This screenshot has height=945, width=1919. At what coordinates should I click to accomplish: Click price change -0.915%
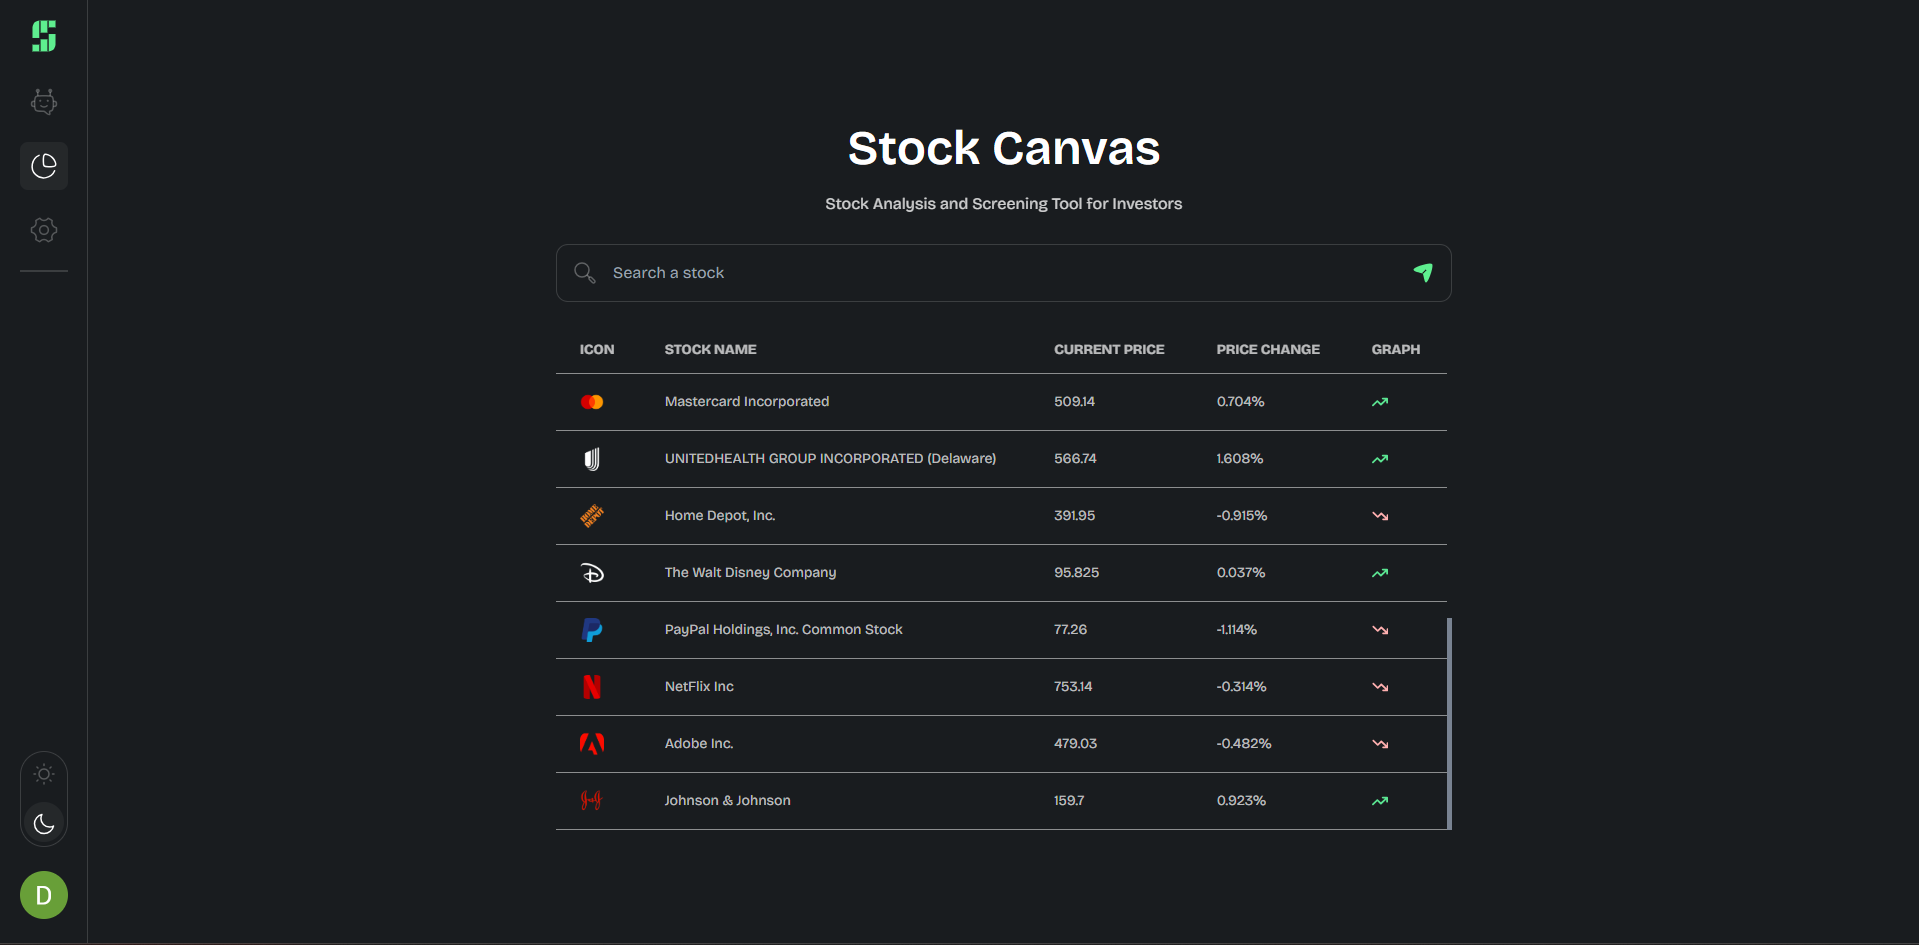(1242, 516)
